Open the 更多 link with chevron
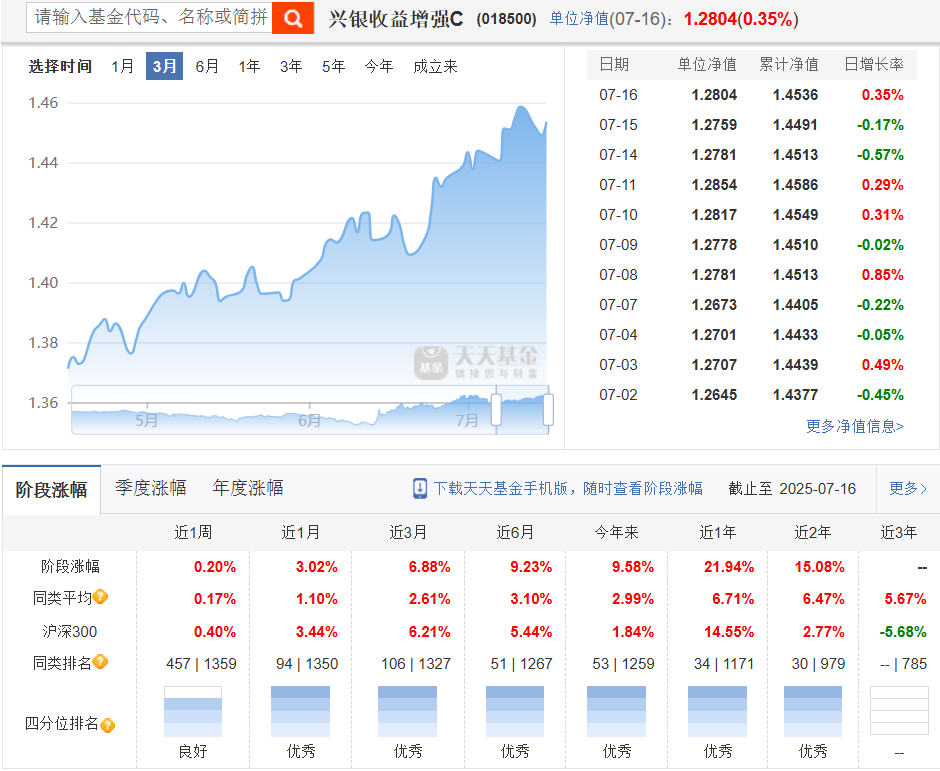The width and height of the screenshot is (940, 771). tap(908, 489)
